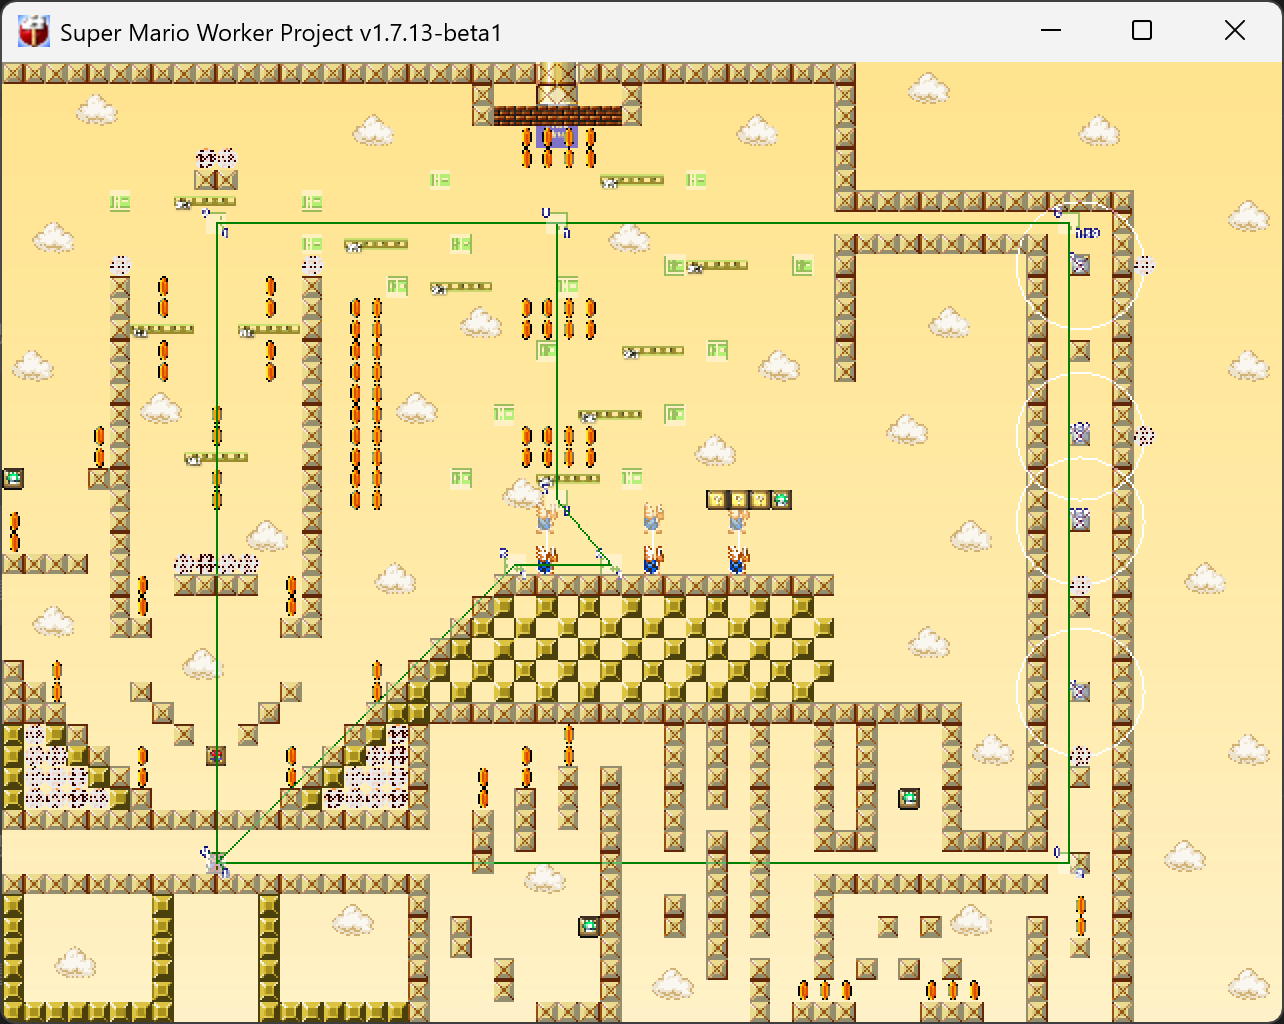This screenshot has height=1024, width=1284.
Task: Select the green mushroom block at far left edge
Action: 13,478
